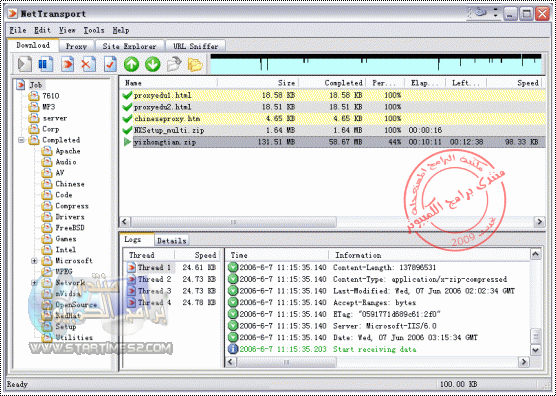The height and width of the screenshot is (396, 556).
Task: Click the job list scroll right arrow
Action: point(539,222)
